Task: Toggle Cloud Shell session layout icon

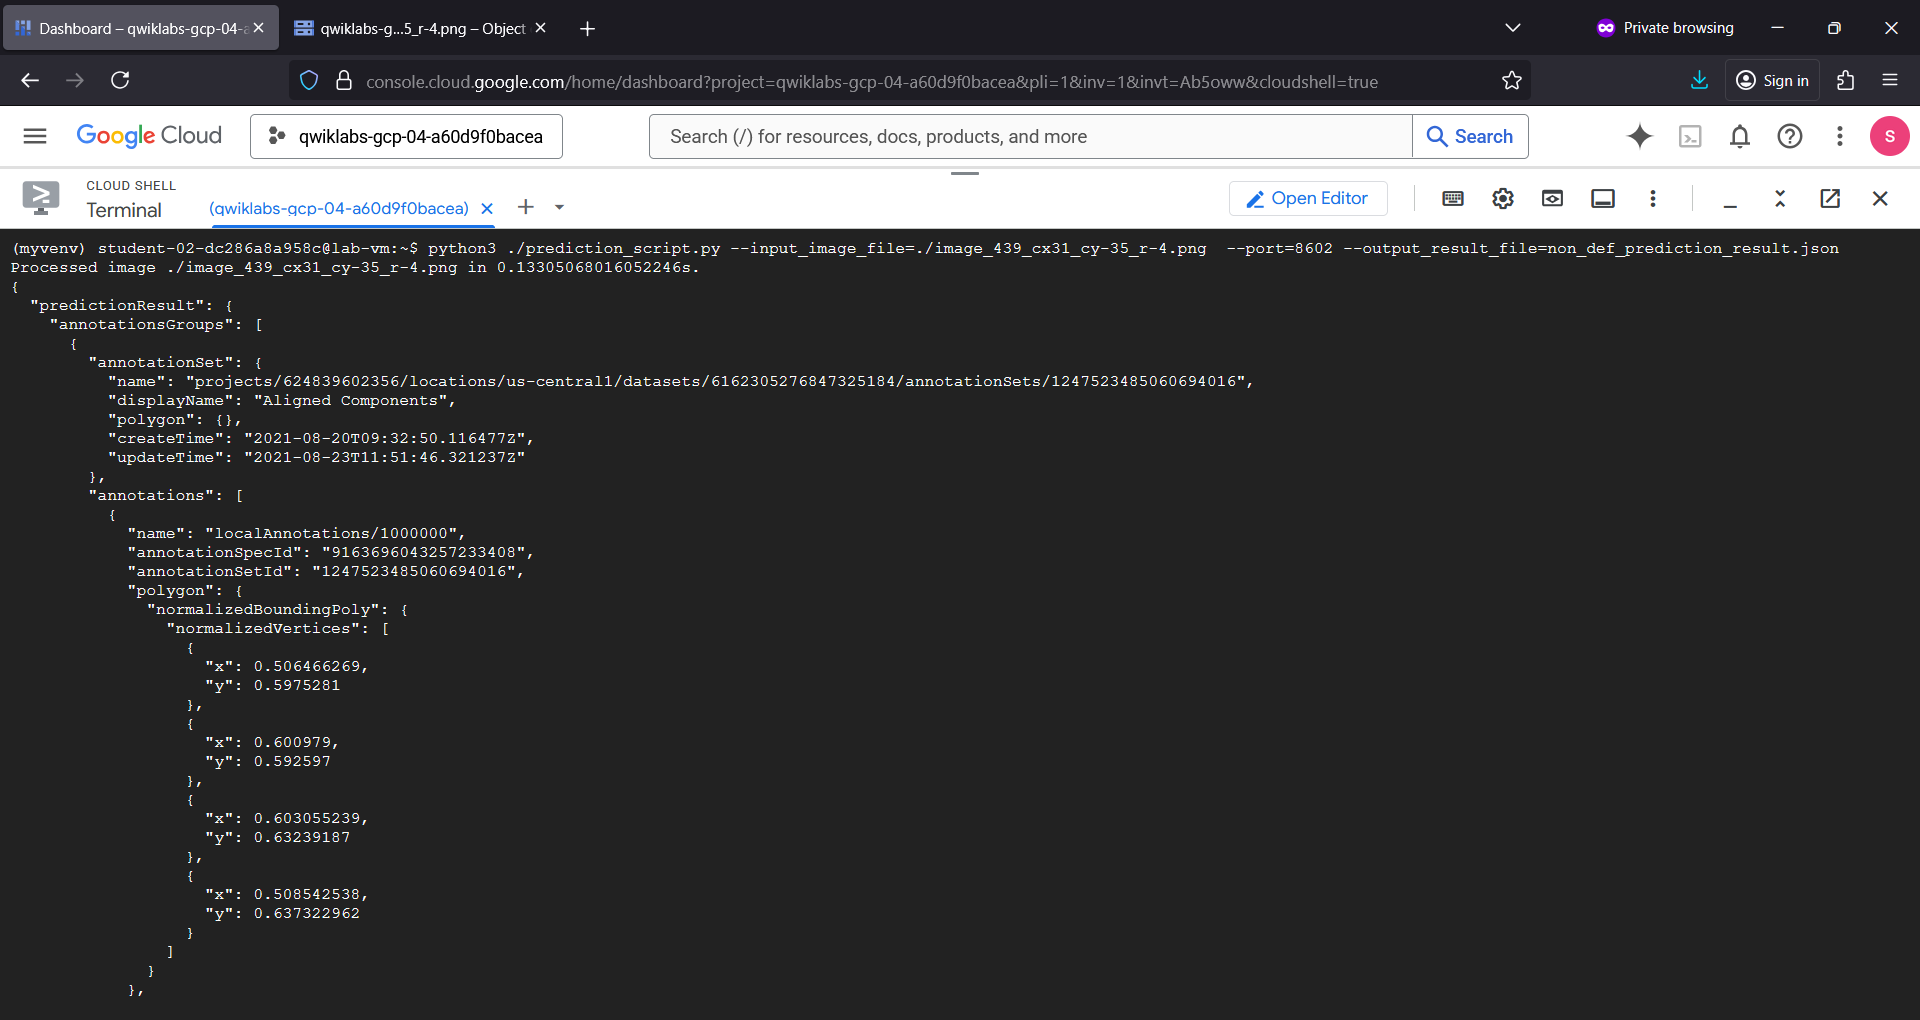Action: (x=1603, y=198)
